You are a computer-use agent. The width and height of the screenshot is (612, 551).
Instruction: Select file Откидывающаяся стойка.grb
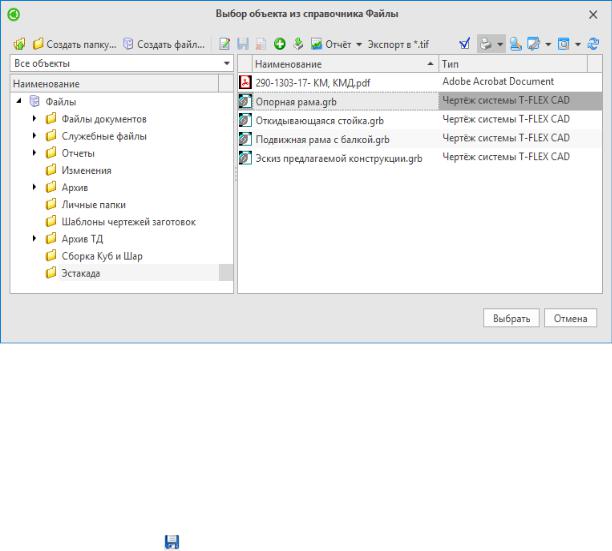[320, 121]
